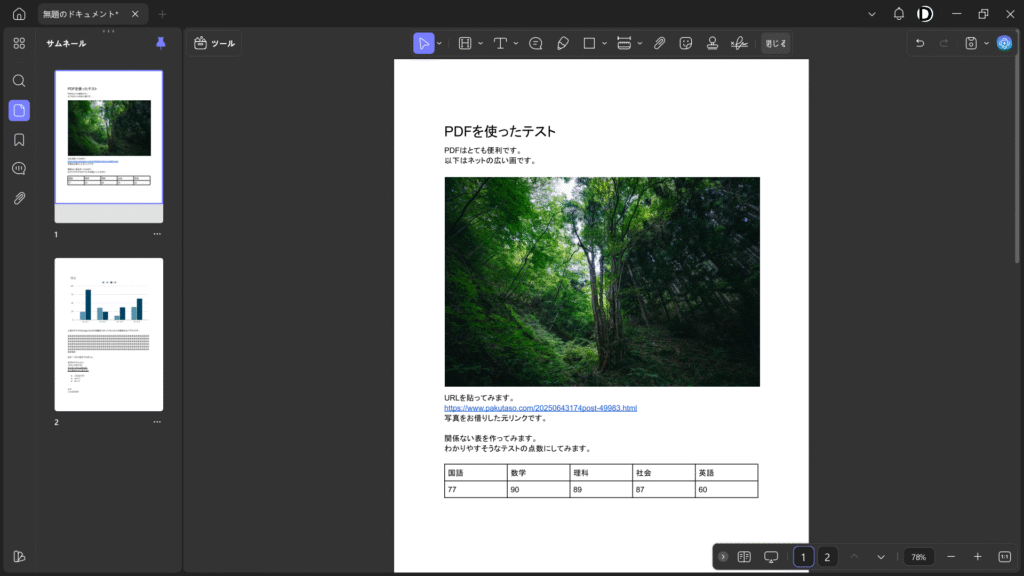Open the ツール menu
This screenshot has height=576, width=1024.
click(x=214, y=43)
